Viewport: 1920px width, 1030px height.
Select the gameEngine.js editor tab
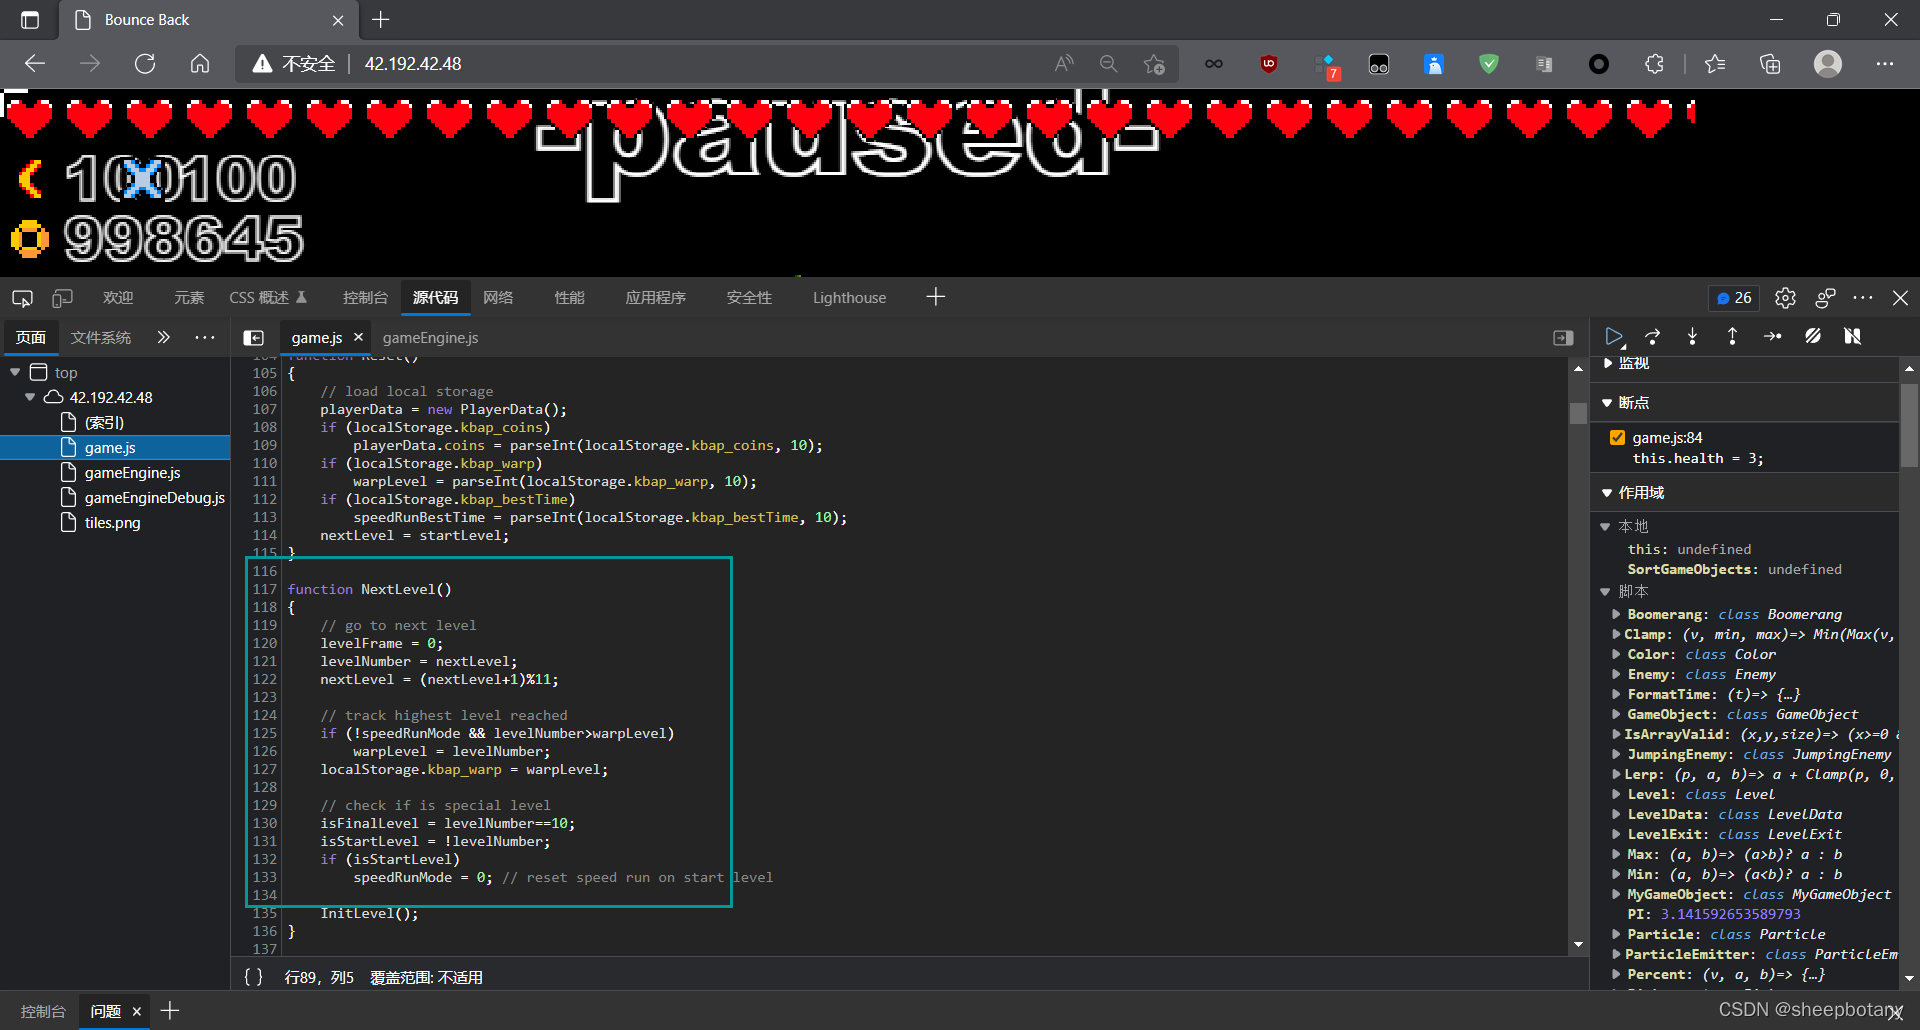click(430, 338)
